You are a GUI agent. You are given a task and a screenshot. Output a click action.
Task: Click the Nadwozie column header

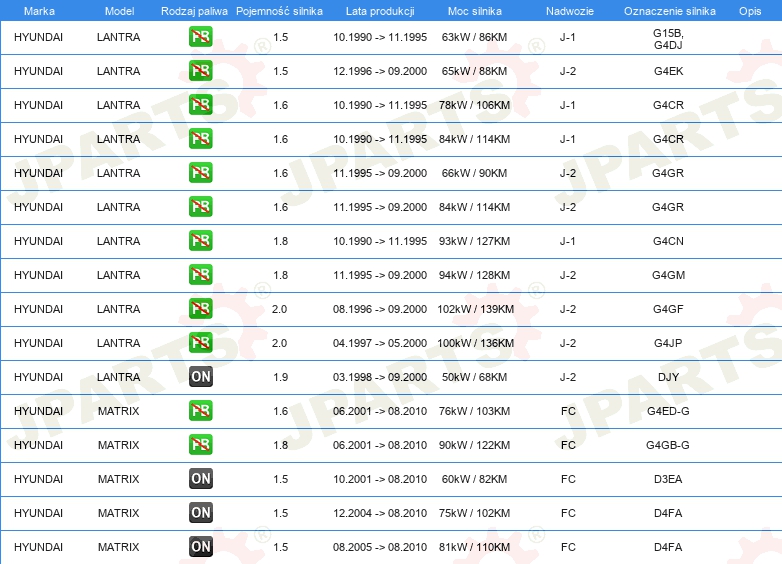[570, 11]
